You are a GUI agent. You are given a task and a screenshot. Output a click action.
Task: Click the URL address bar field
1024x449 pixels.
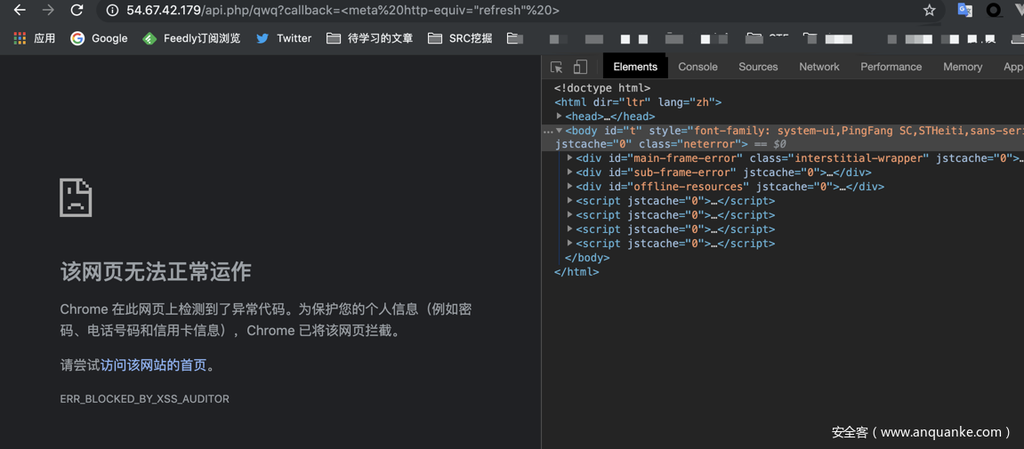click(500, 11)
